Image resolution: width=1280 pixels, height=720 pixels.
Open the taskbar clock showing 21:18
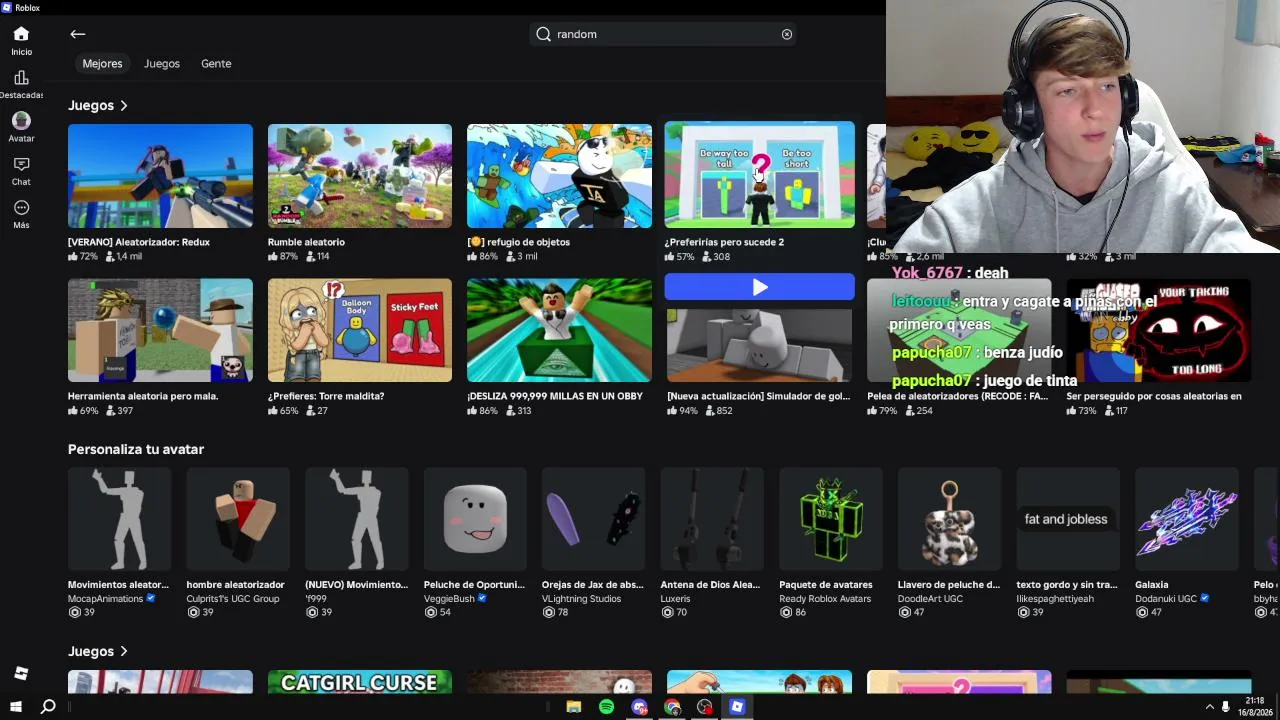pyautogui.click(x=1256, y=707)
